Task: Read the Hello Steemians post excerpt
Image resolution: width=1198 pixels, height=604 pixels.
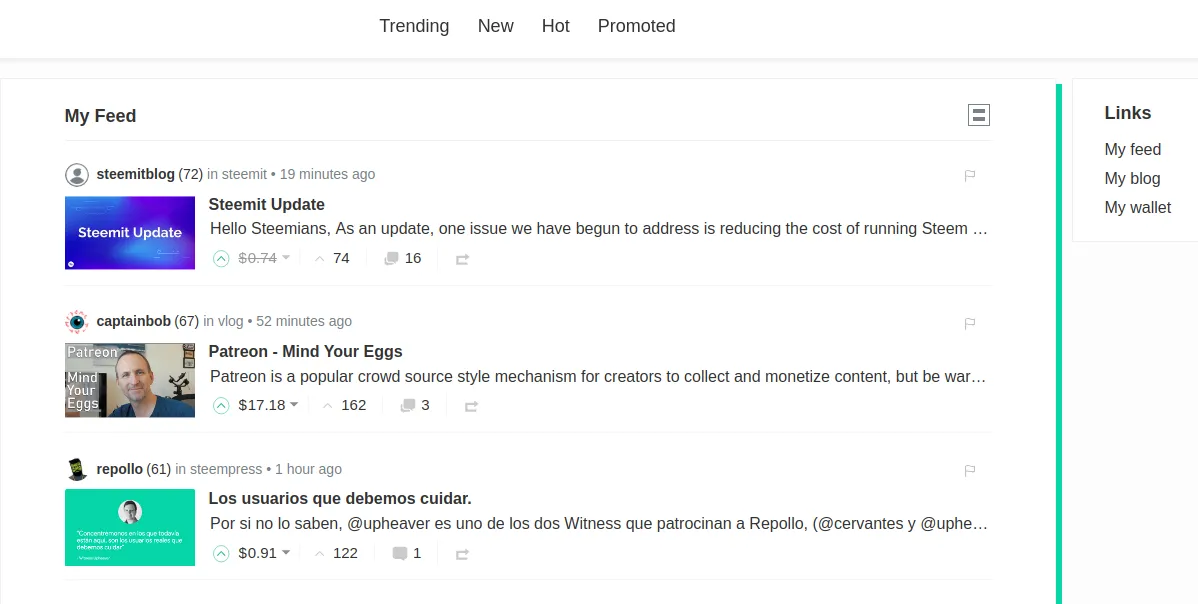Action: pyautogui.click(x=599, y=228)
